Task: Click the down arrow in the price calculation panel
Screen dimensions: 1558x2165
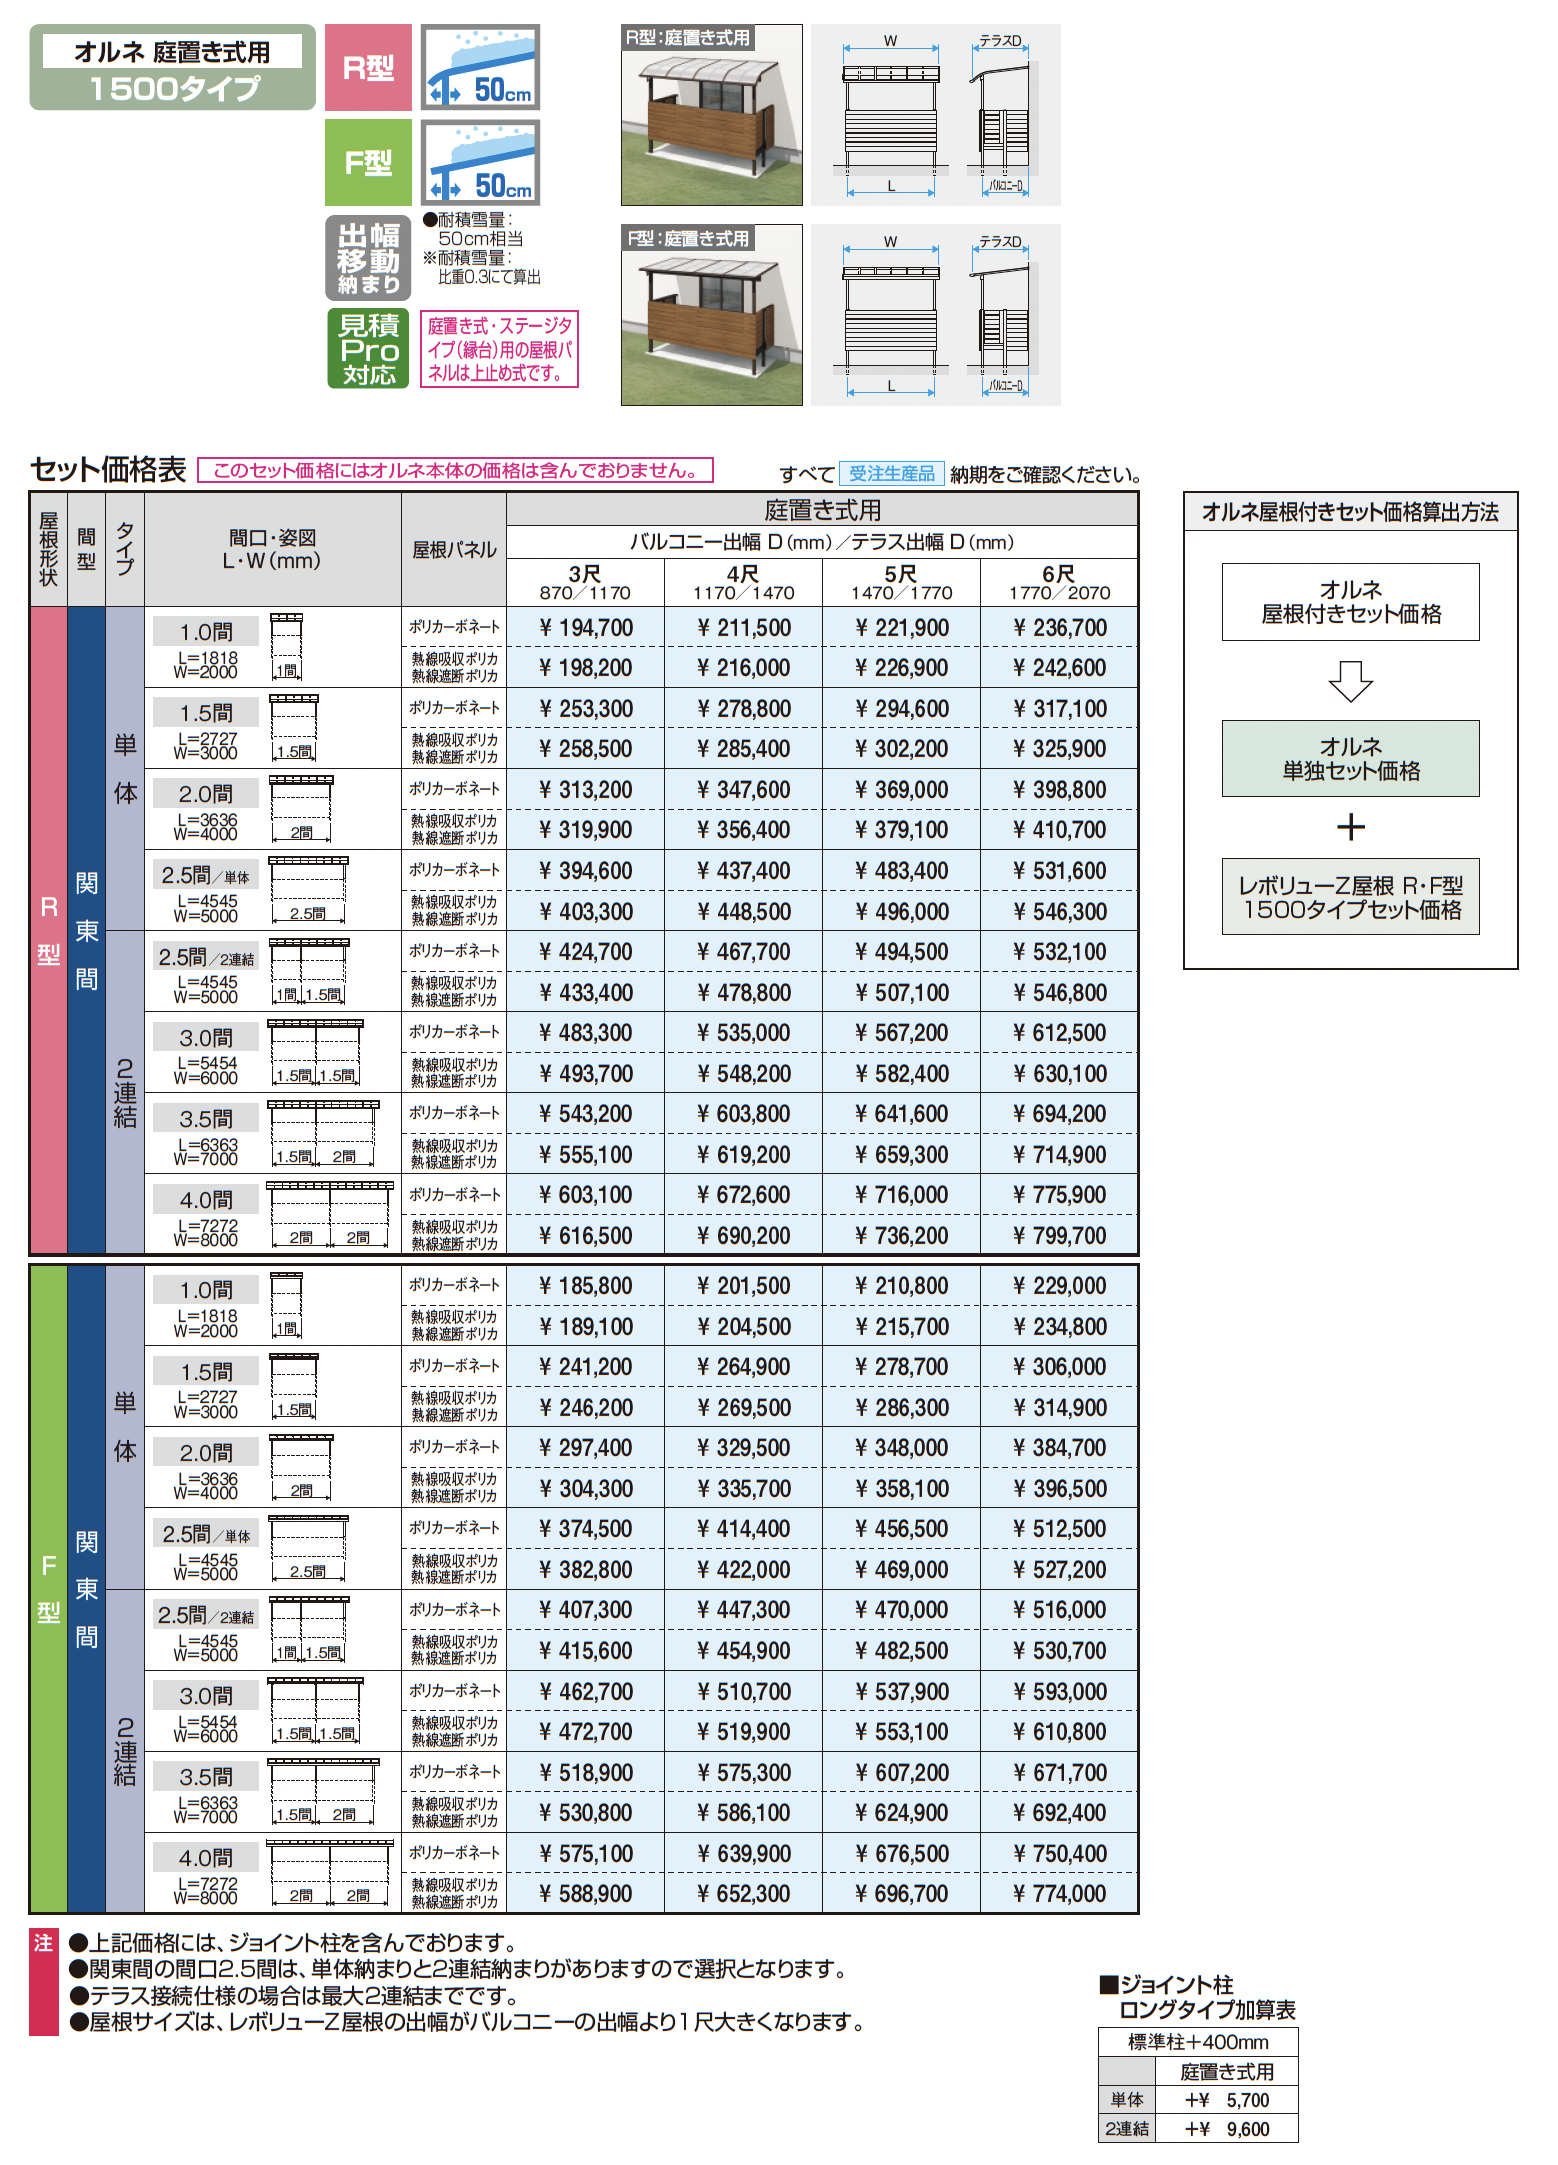Action: coord(1350,681)
